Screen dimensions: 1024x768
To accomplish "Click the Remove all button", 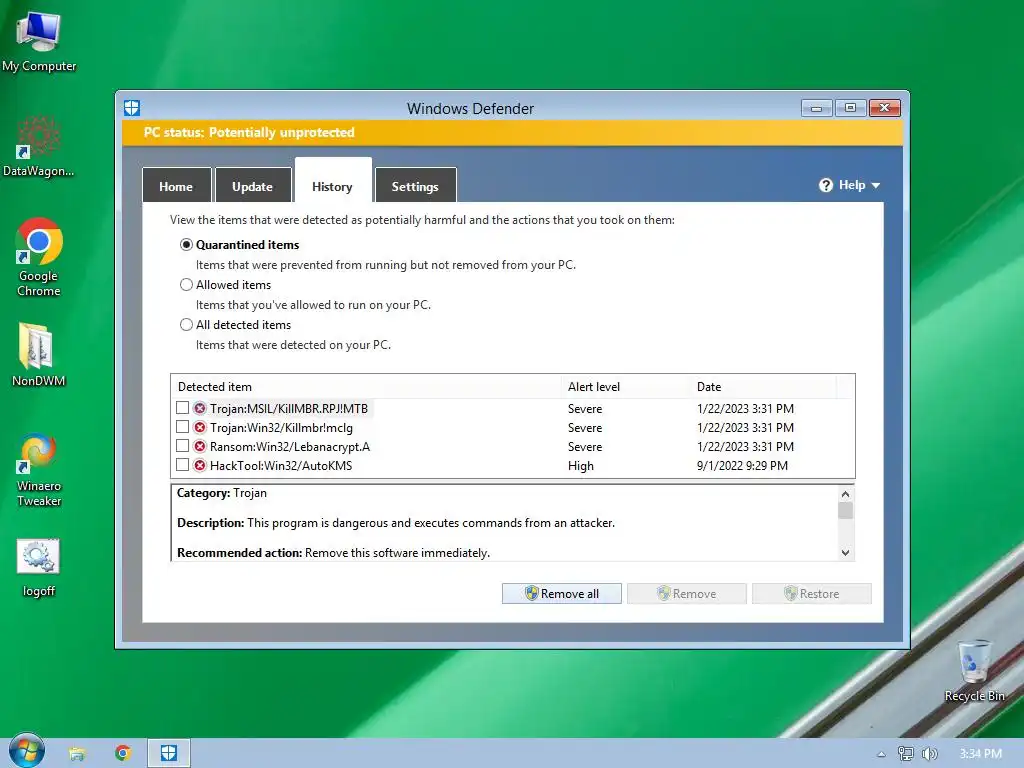I will click(562, 594).
